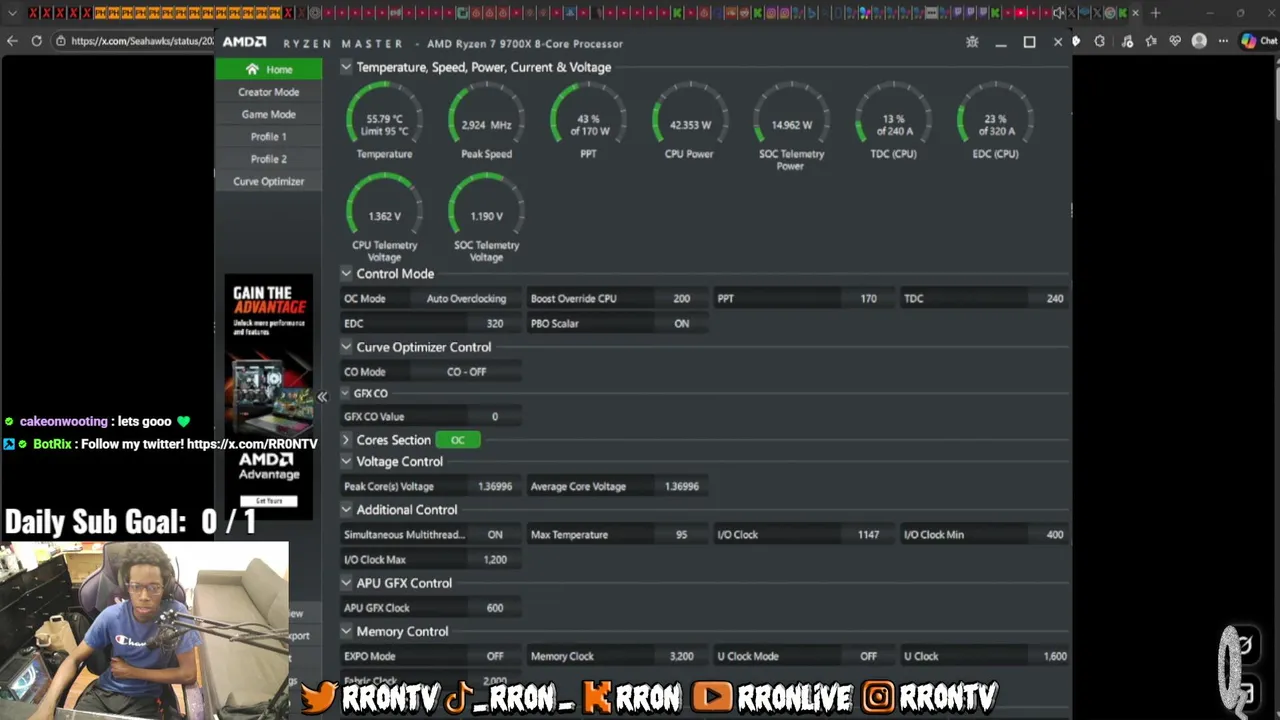Viewport: 1280px width, 720px height.
Task: Click the Temperature gauge dial
Action: 384,119
